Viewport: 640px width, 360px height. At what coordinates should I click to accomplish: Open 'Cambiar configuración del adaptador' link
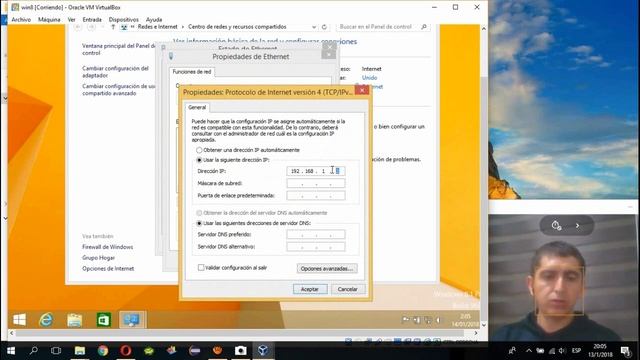pos(115,72)
